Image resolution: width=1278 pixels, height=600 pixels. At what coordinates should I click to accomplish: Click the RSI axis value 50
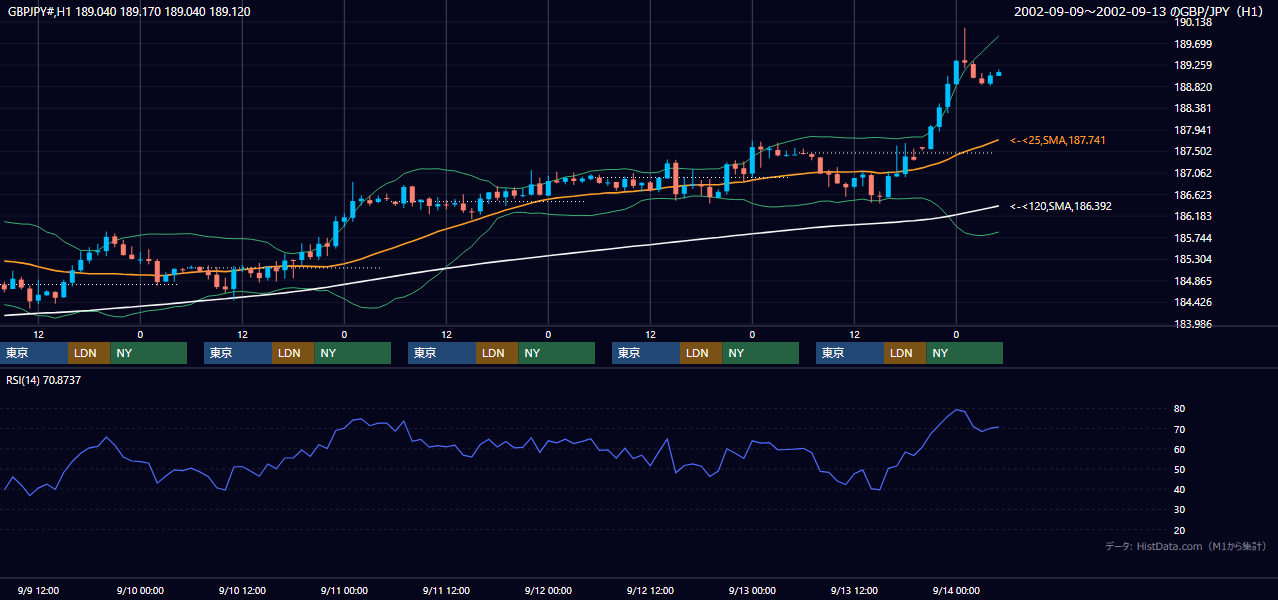click(x=1180, y=470)
